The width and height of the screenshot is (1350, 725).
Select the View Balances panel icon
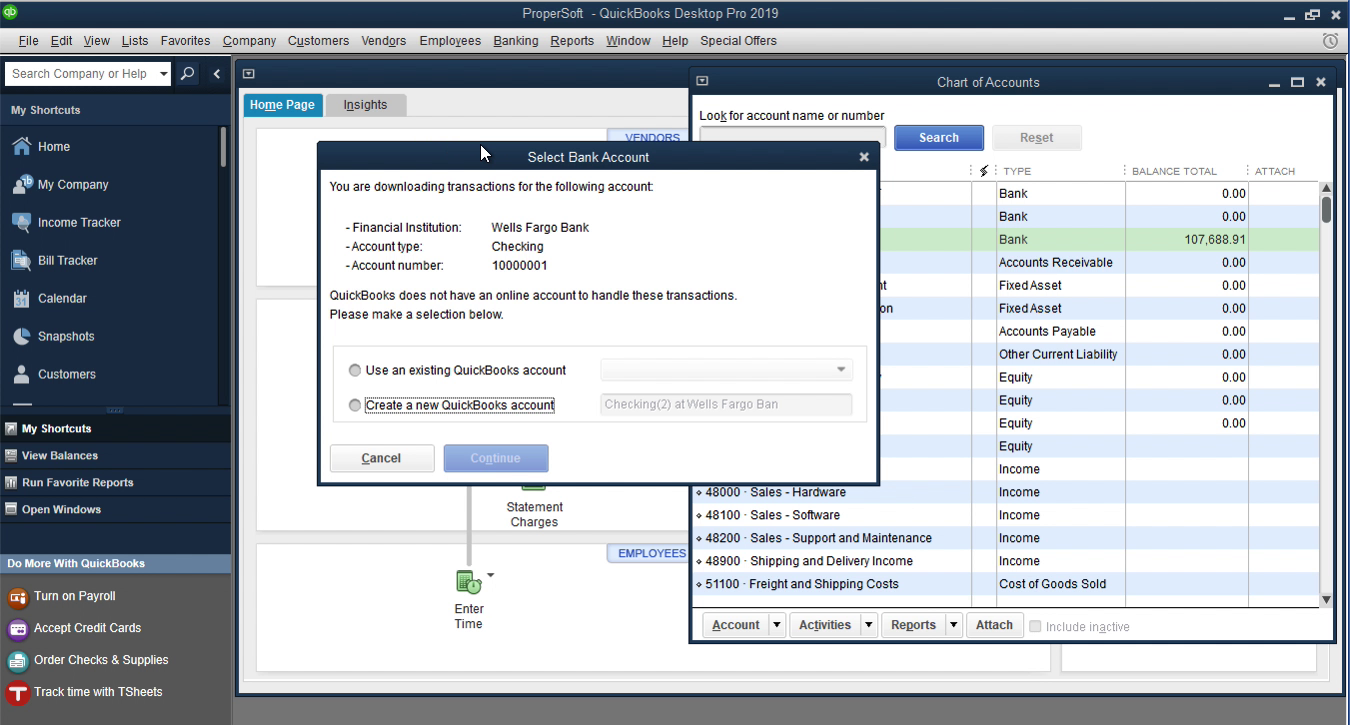[11, 456]
